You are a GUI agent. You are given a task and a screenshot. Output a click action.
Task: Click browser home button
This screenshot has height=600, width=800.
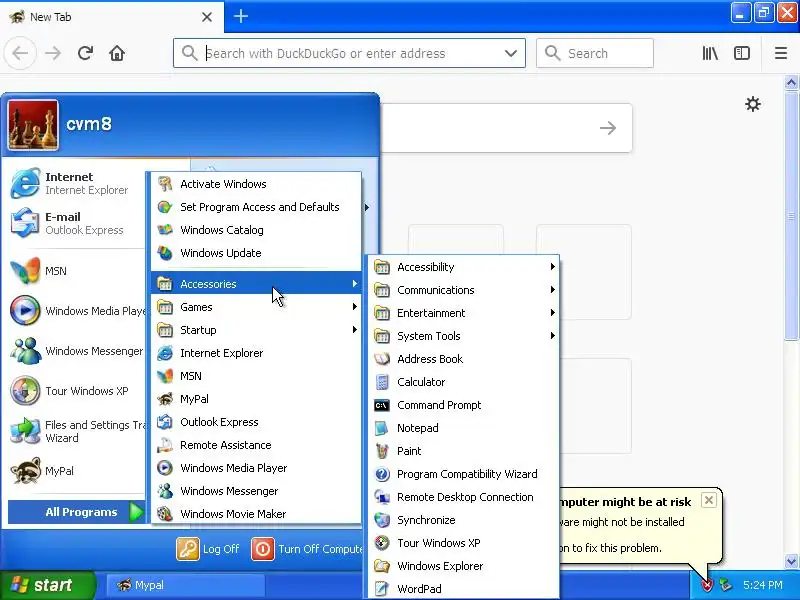(117, 53)
